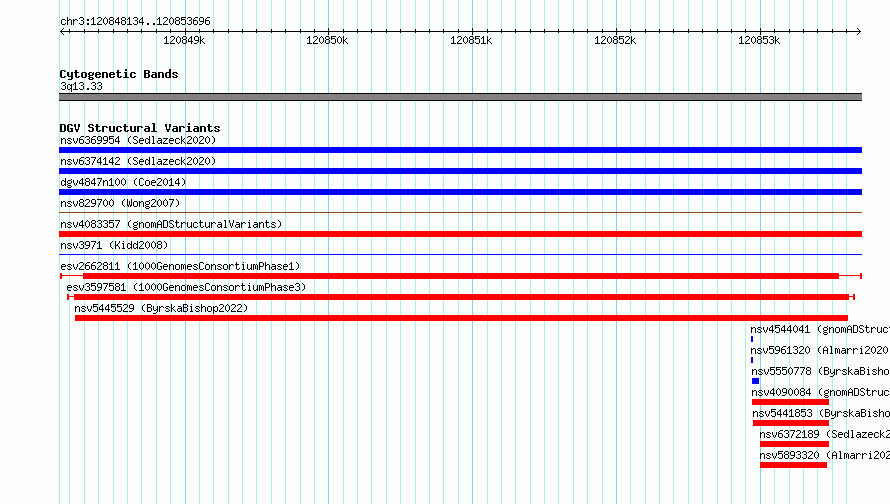The height and width of the screenshot is (504, 890).
Task: Open the dgv4847n100 (Coe2014) label
Action: (123, 182)
